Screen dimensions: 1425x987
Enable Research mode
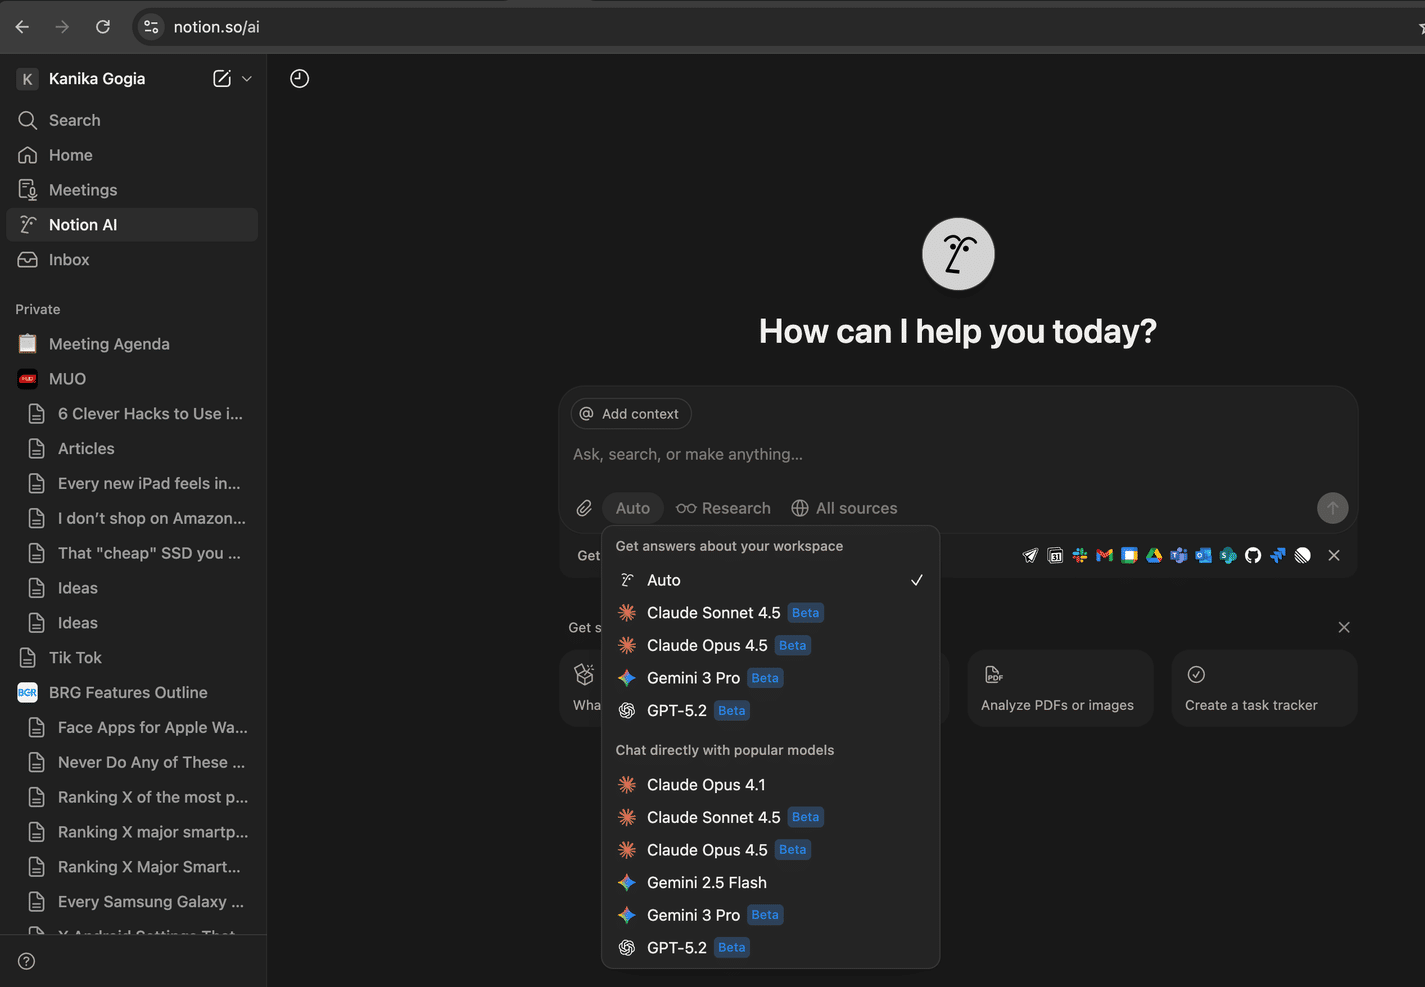[x=723, y=508]
